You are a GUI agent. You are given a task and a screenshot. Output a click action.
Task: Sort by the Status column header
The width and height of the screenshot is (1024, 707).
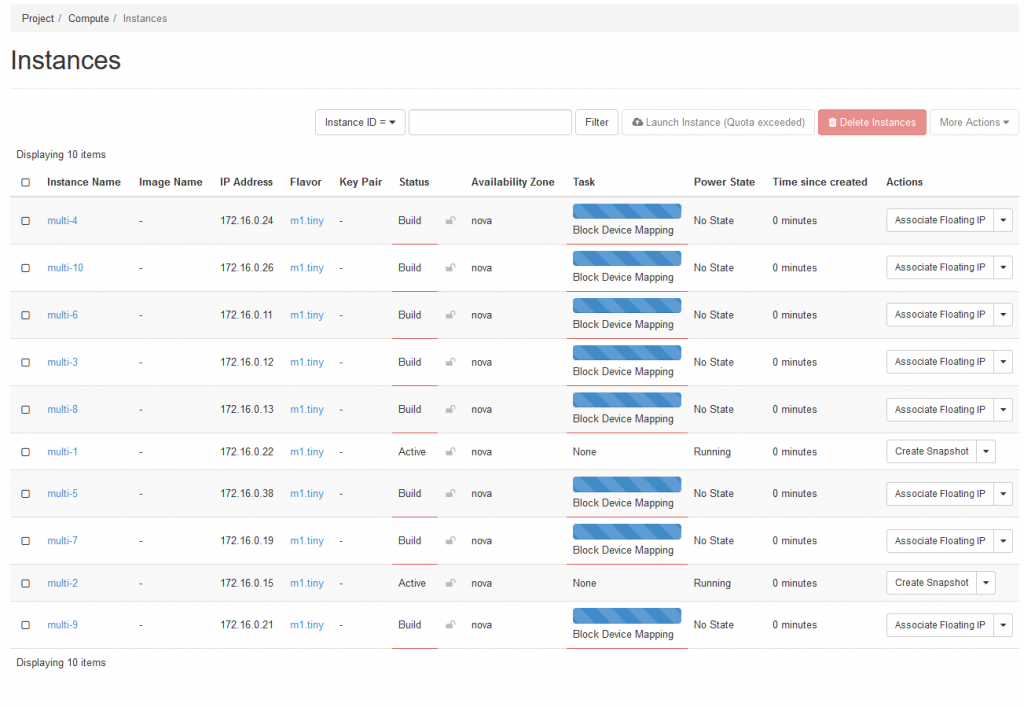click(x=414, y=182)
